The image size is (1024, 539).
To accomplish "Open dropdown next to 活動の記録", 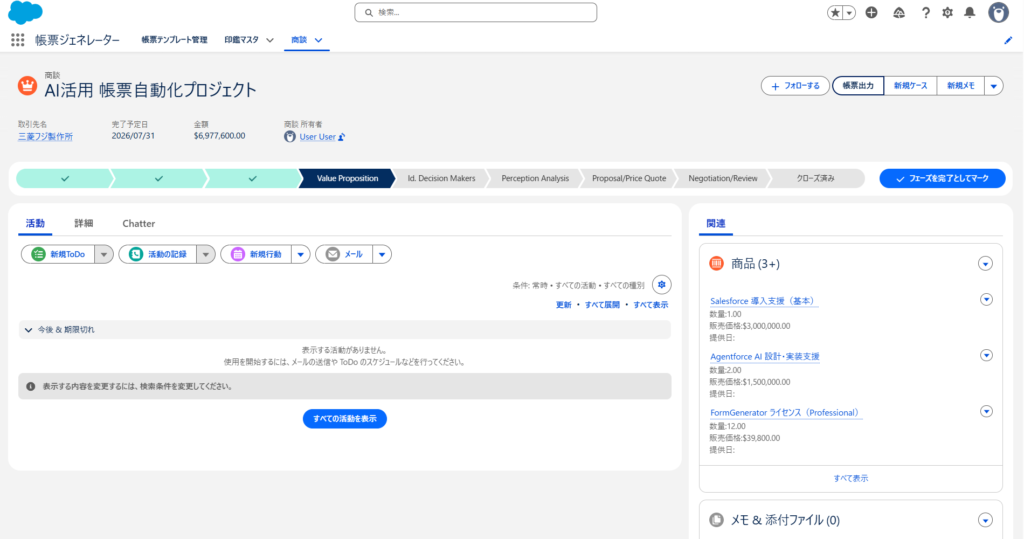I will pyautogui.click(x=206, y=254).
